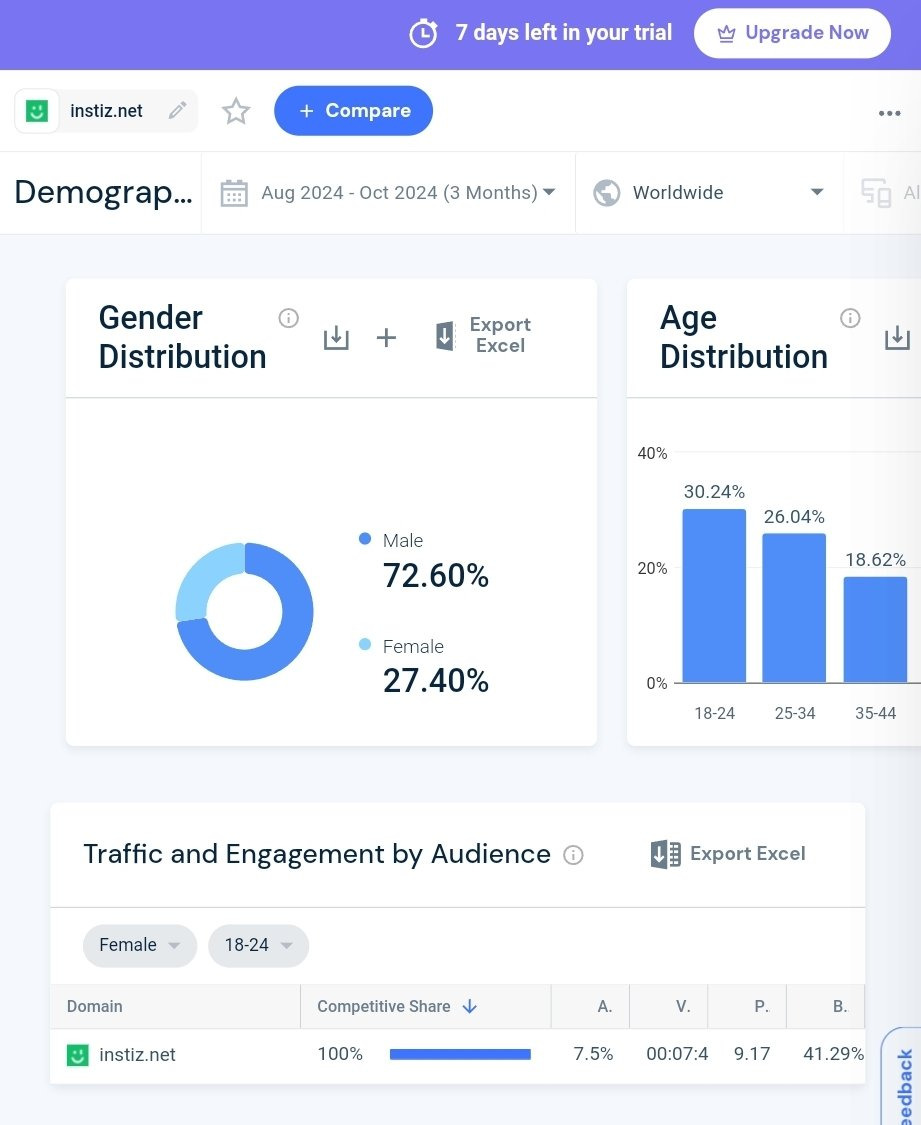Click instiz.net favicon in table row
The image size is (921, 1125).
(x=77, y=1055)
